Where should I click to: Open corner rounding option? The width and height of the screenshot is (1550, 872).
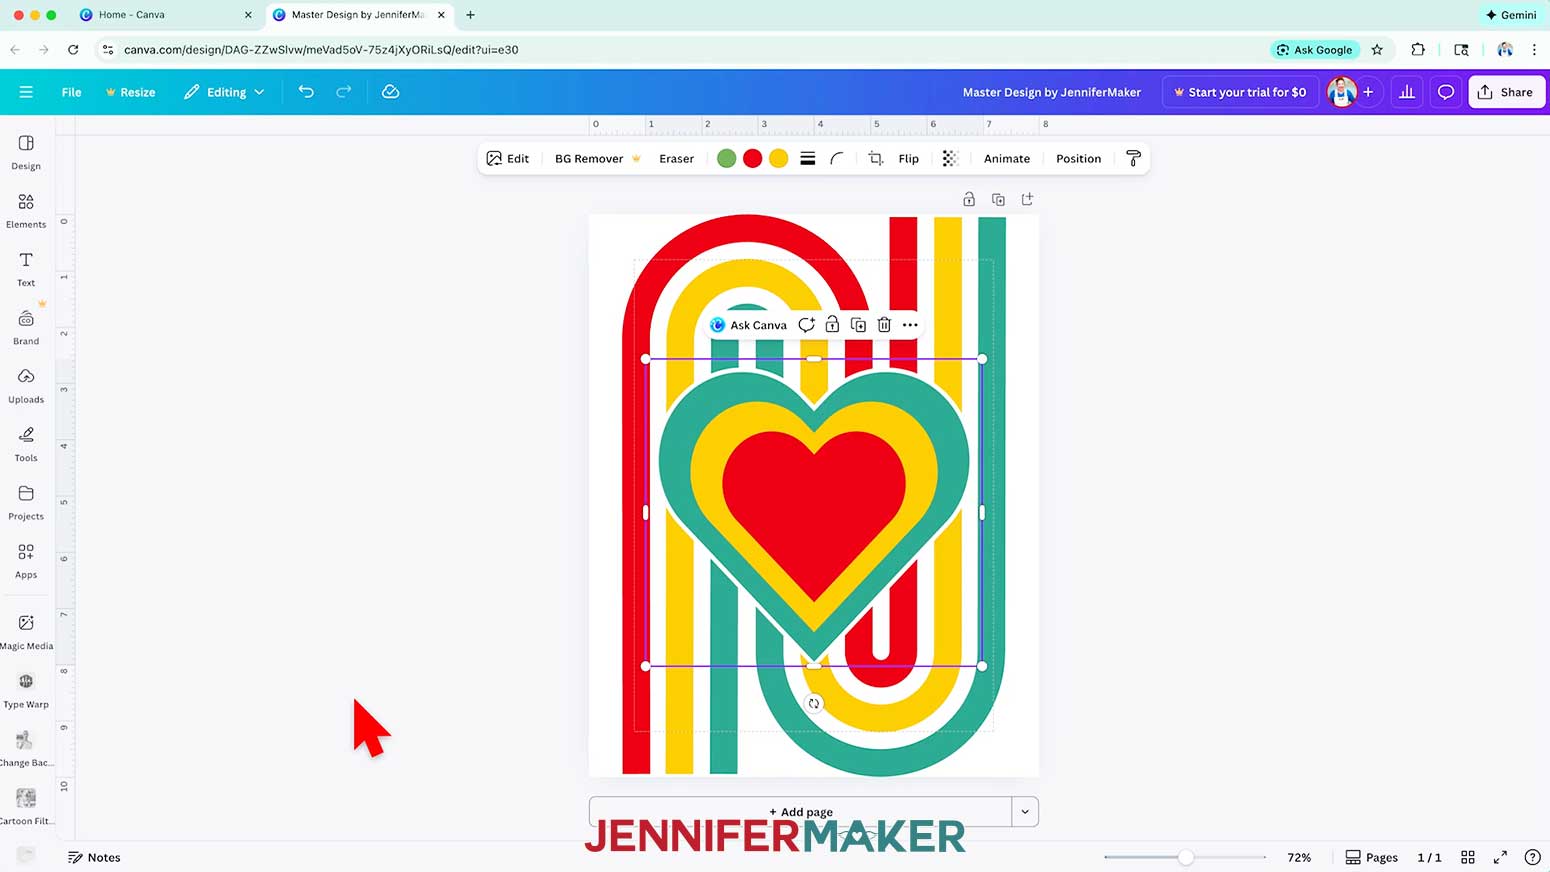(x=837, y=158)
